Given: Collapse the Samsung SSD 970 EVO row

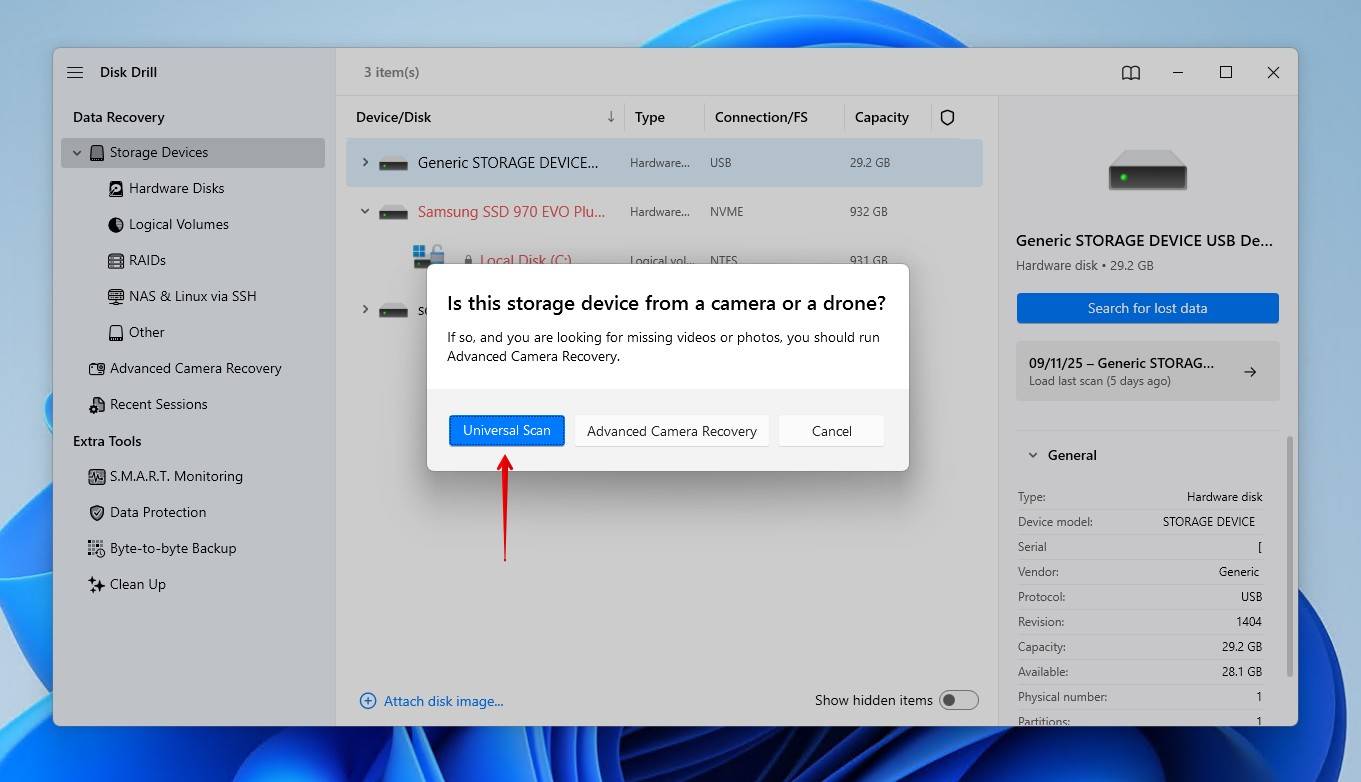Looking at the screenshot, I should pyautogui.click(x=365, y=211).
